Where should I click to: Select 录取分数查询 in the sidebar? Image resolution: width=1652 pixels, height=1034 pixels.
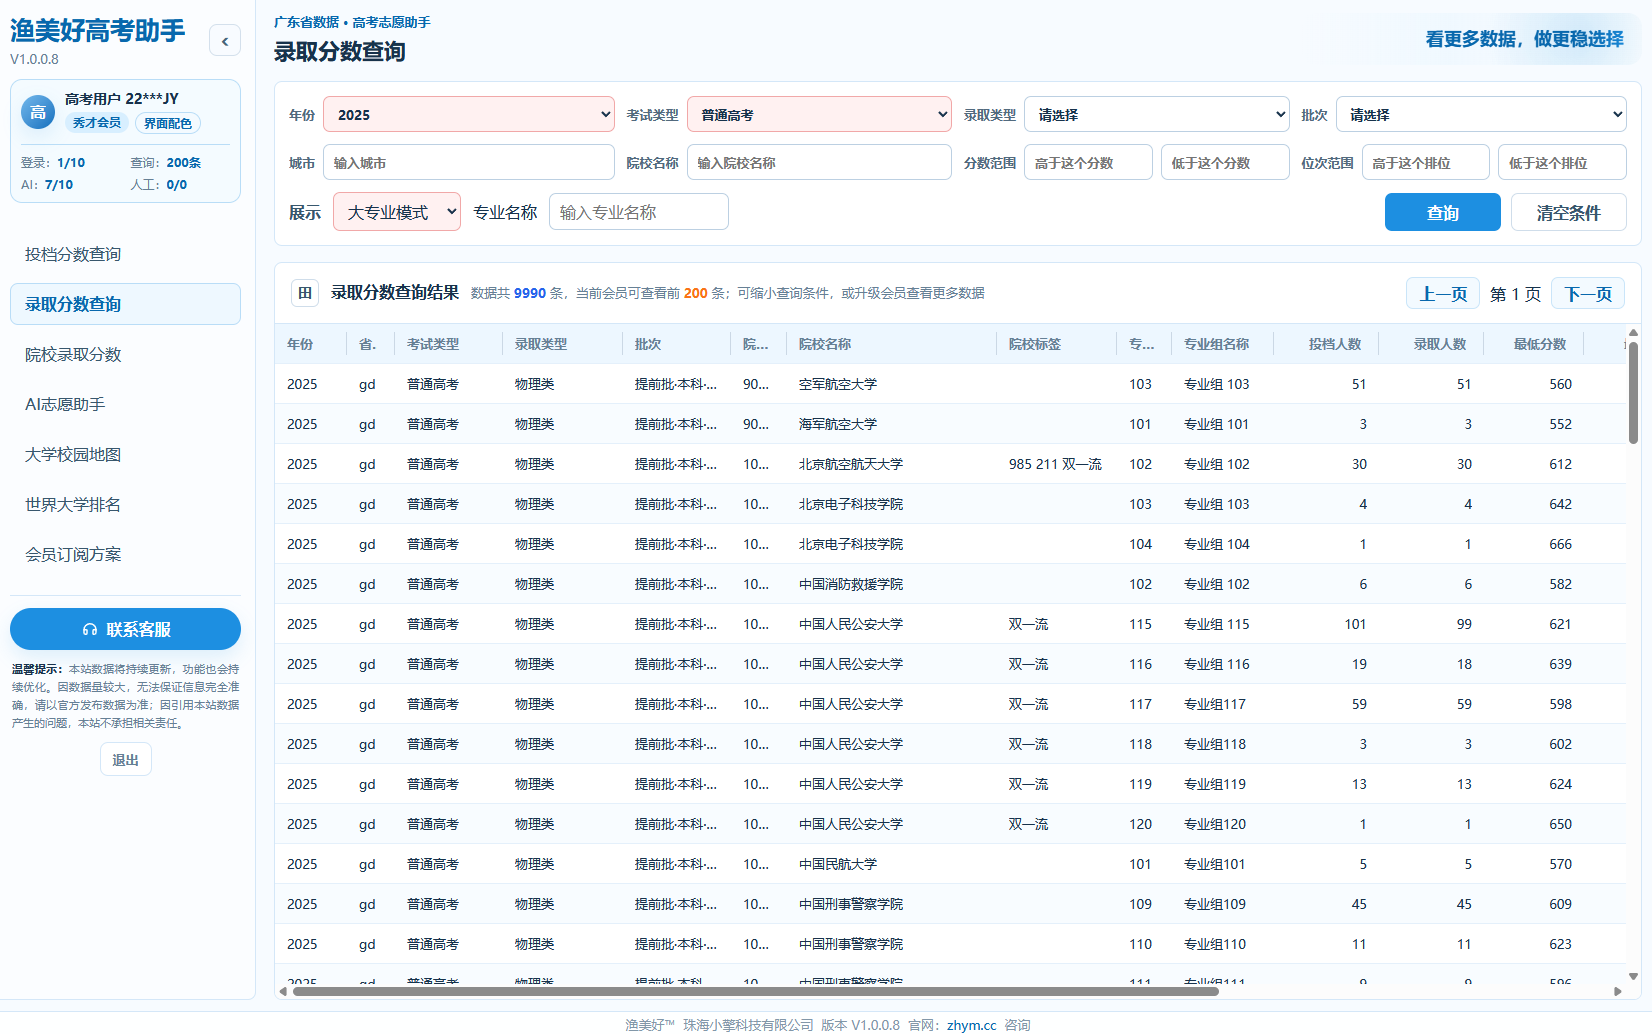tap(125, 304)
